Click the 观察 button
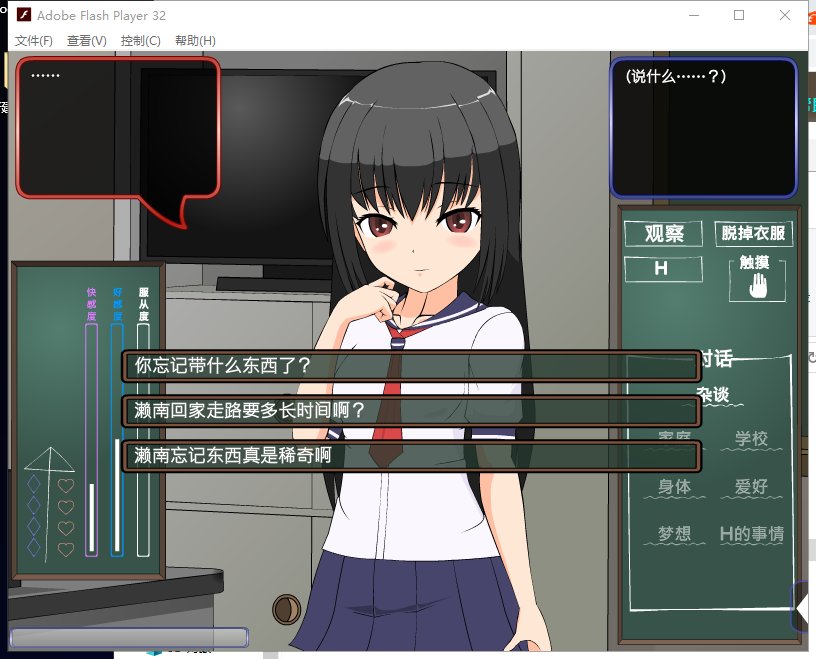This screenshot has height=659, width=816. [664, 234]
